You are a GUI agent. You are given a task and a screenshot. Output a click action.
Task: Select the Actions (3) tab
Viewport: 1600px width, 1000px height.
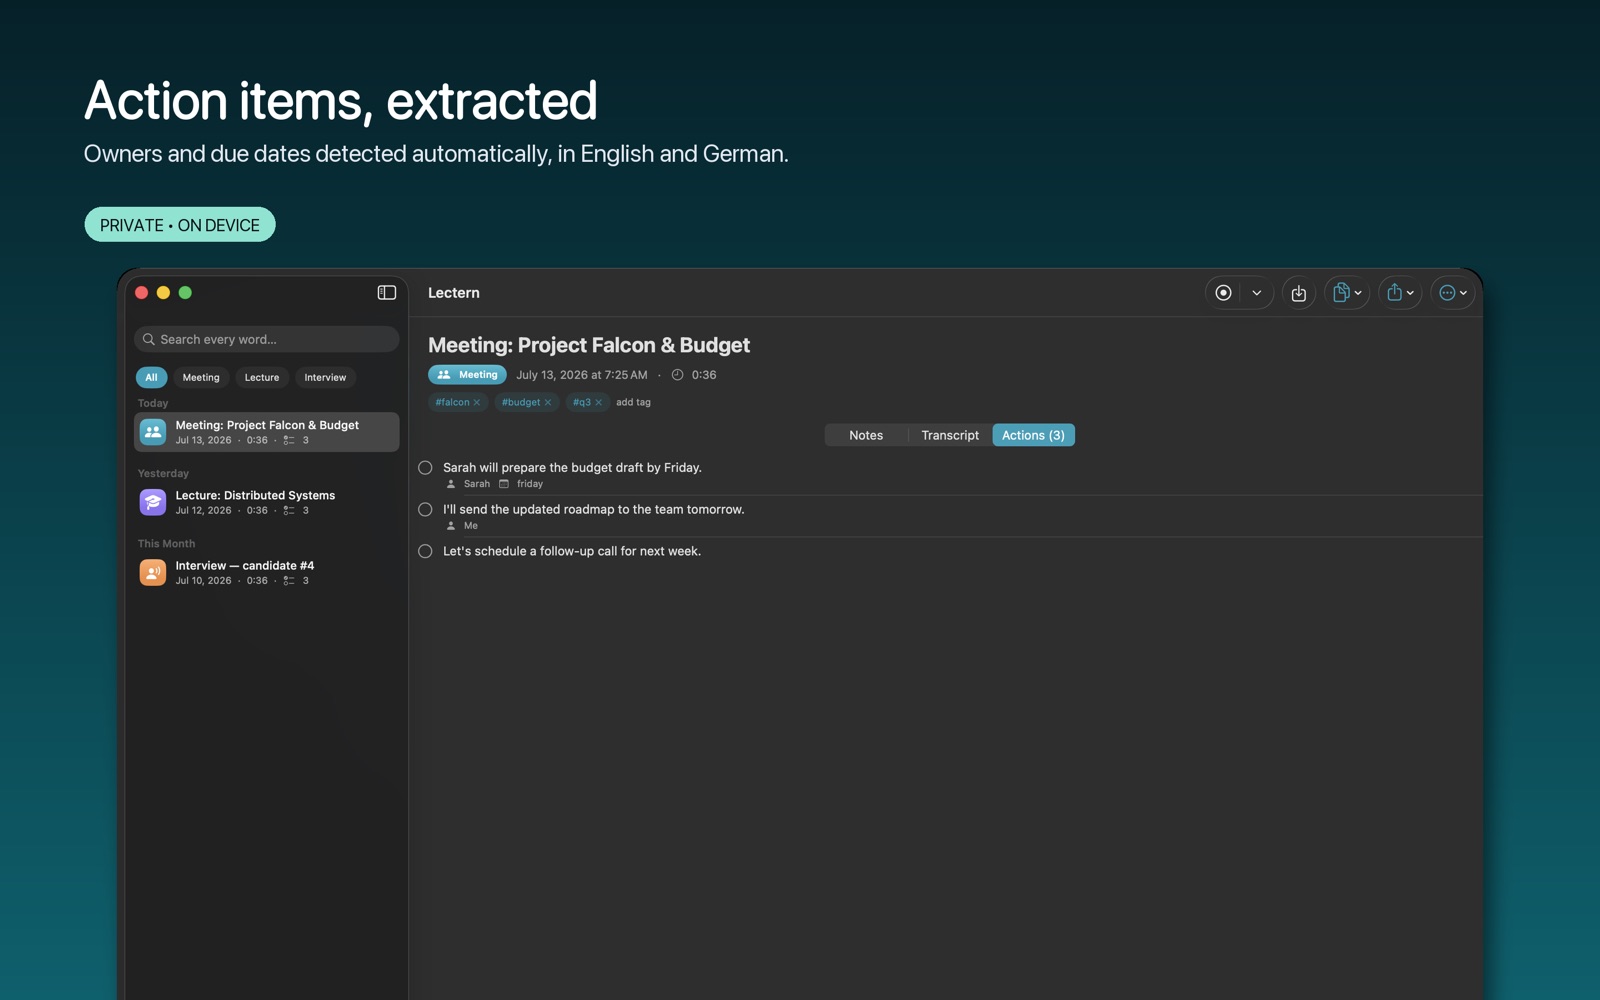1033,435
